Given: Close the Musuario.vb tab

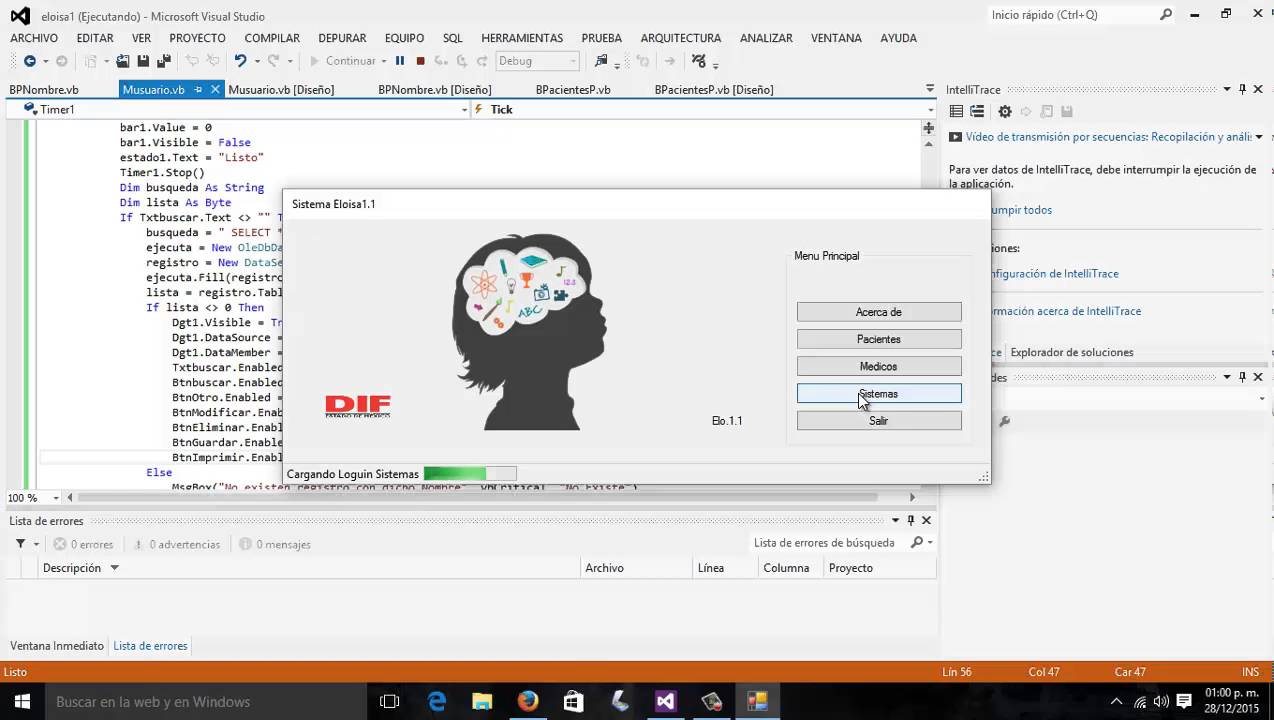Looking at the screenshot, I should click(x=215, y=89).
